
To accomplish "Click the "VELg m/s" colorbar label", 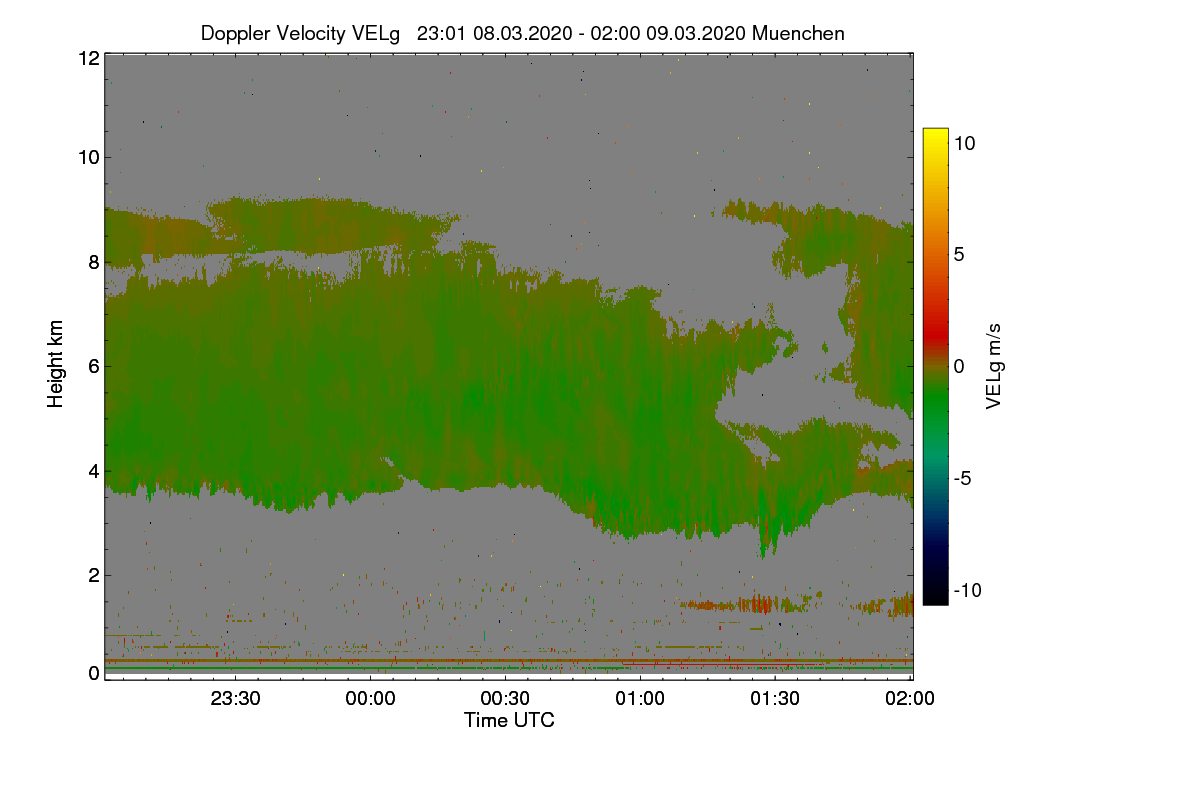I will [x=993, y=365].
